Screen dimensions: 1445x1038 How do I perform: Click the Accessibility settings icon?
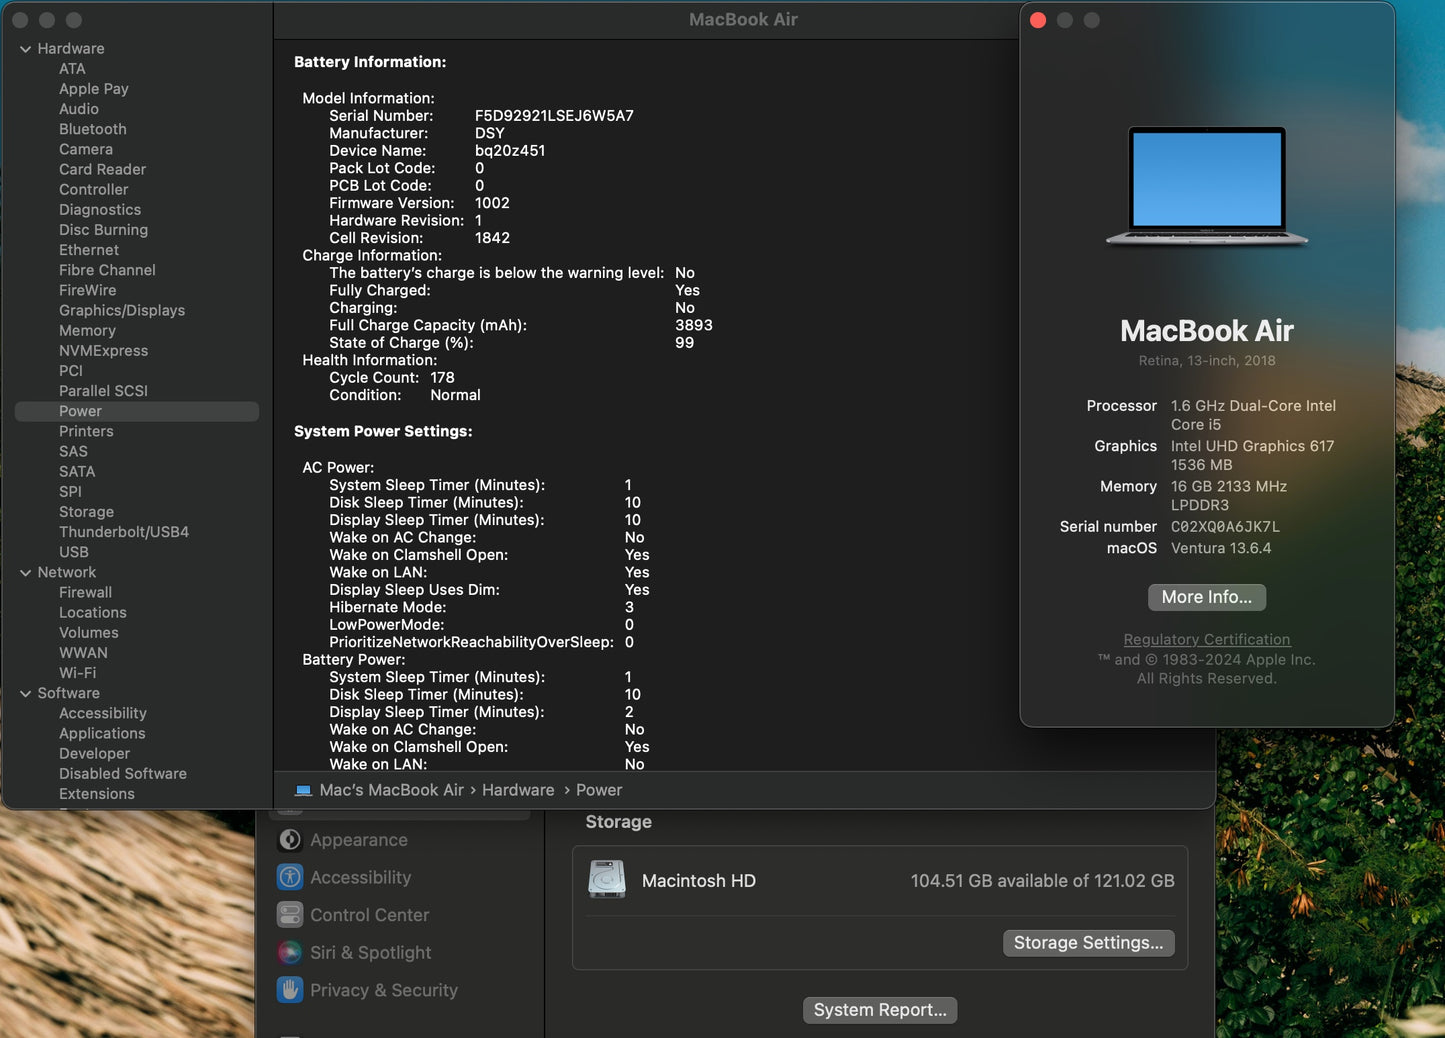[290, 877]
